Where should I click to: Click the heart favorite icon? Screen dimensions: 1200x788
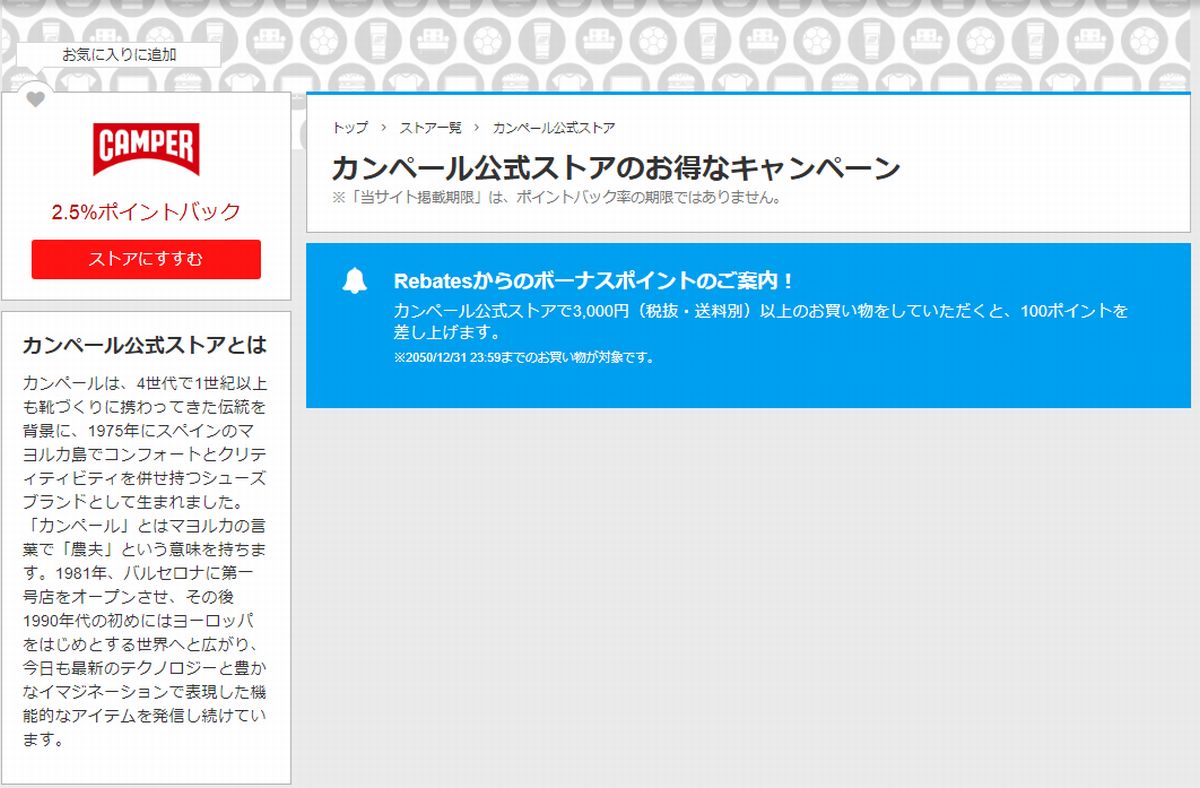tap(36, 99)
